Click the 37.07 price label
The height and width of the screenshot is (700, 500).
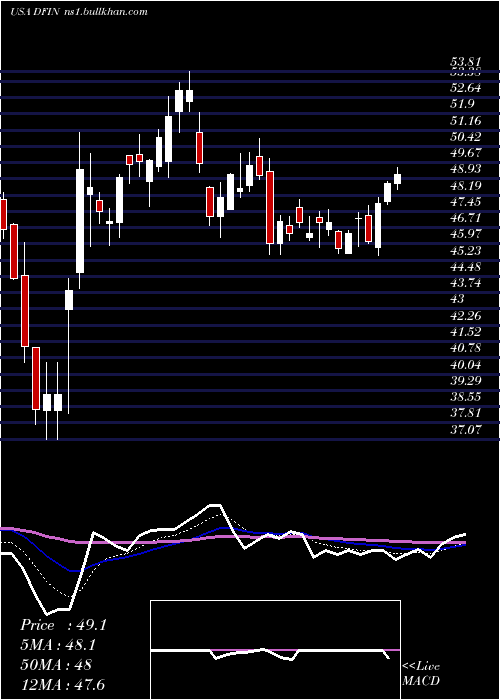tap(465, 430)
